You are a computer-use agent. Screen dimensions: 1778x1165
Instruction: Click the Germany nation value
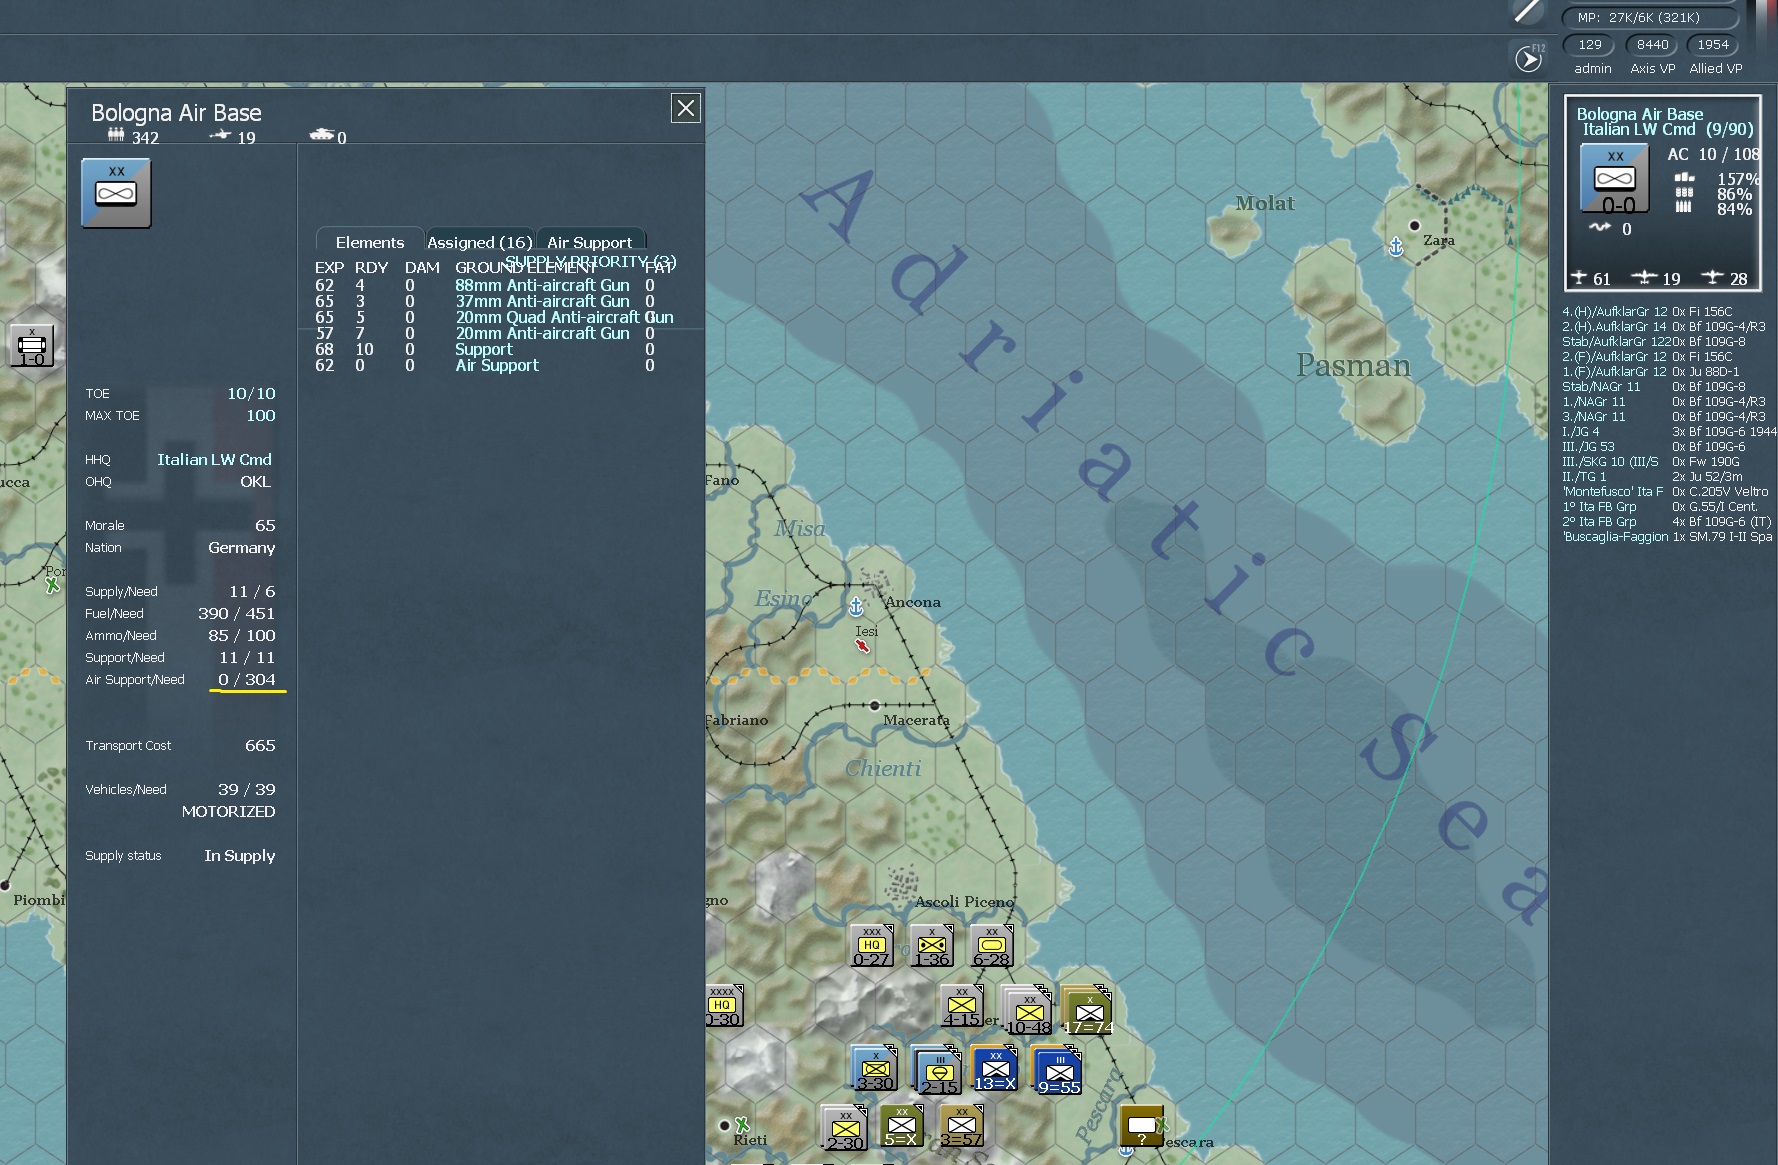(x=241, y=547)
